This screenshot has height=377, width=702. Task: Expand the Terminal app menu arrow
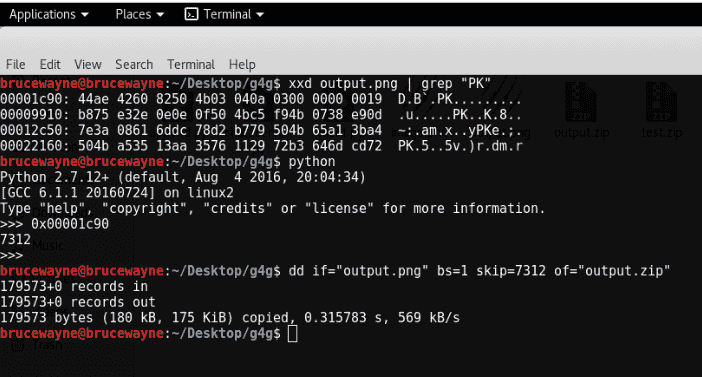click(x=260, y=15)
